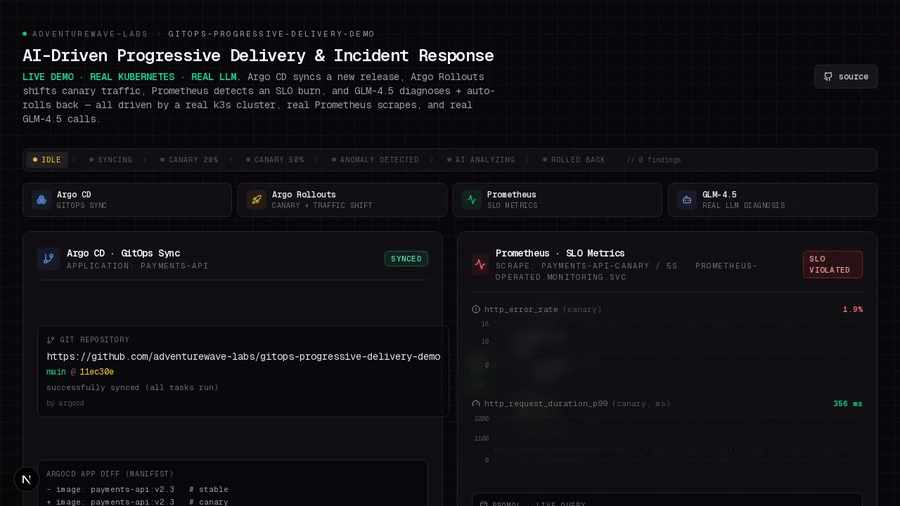Open the source GitHub button
Image resolution: width=900 pixels, height=506 pixels.
(845, 76)
